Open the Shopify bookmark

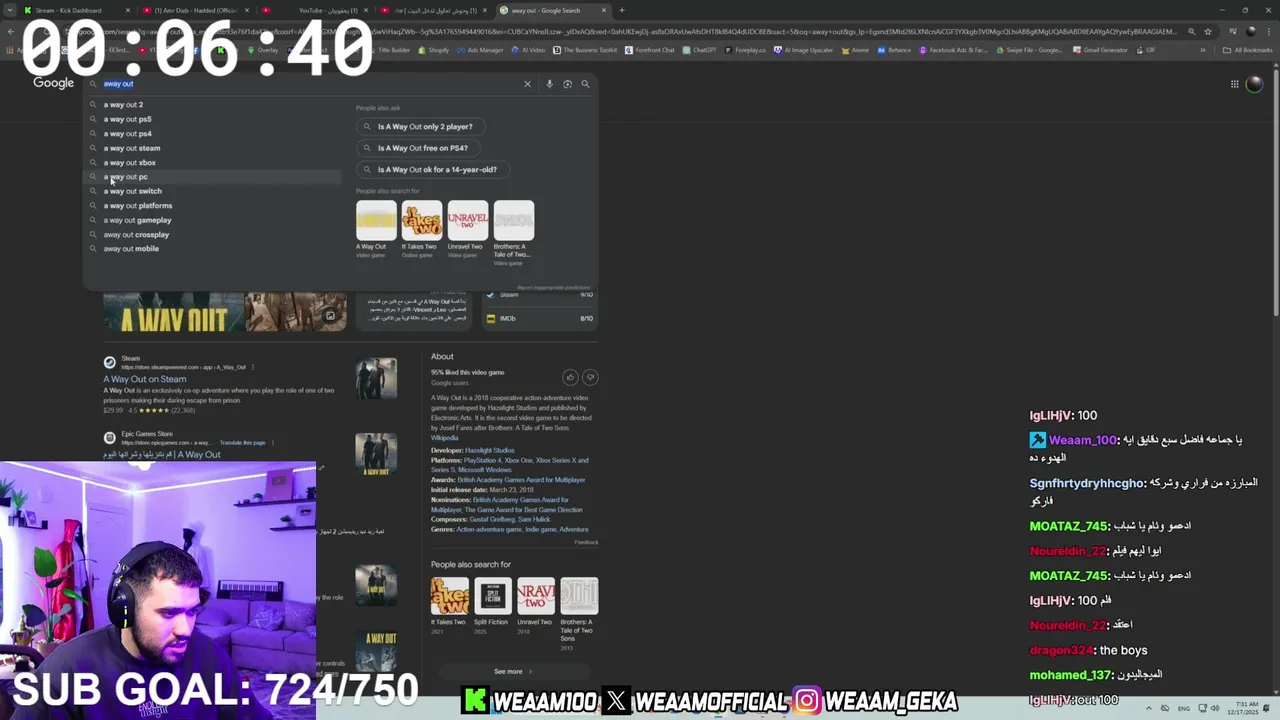click(x=435, y=50)
